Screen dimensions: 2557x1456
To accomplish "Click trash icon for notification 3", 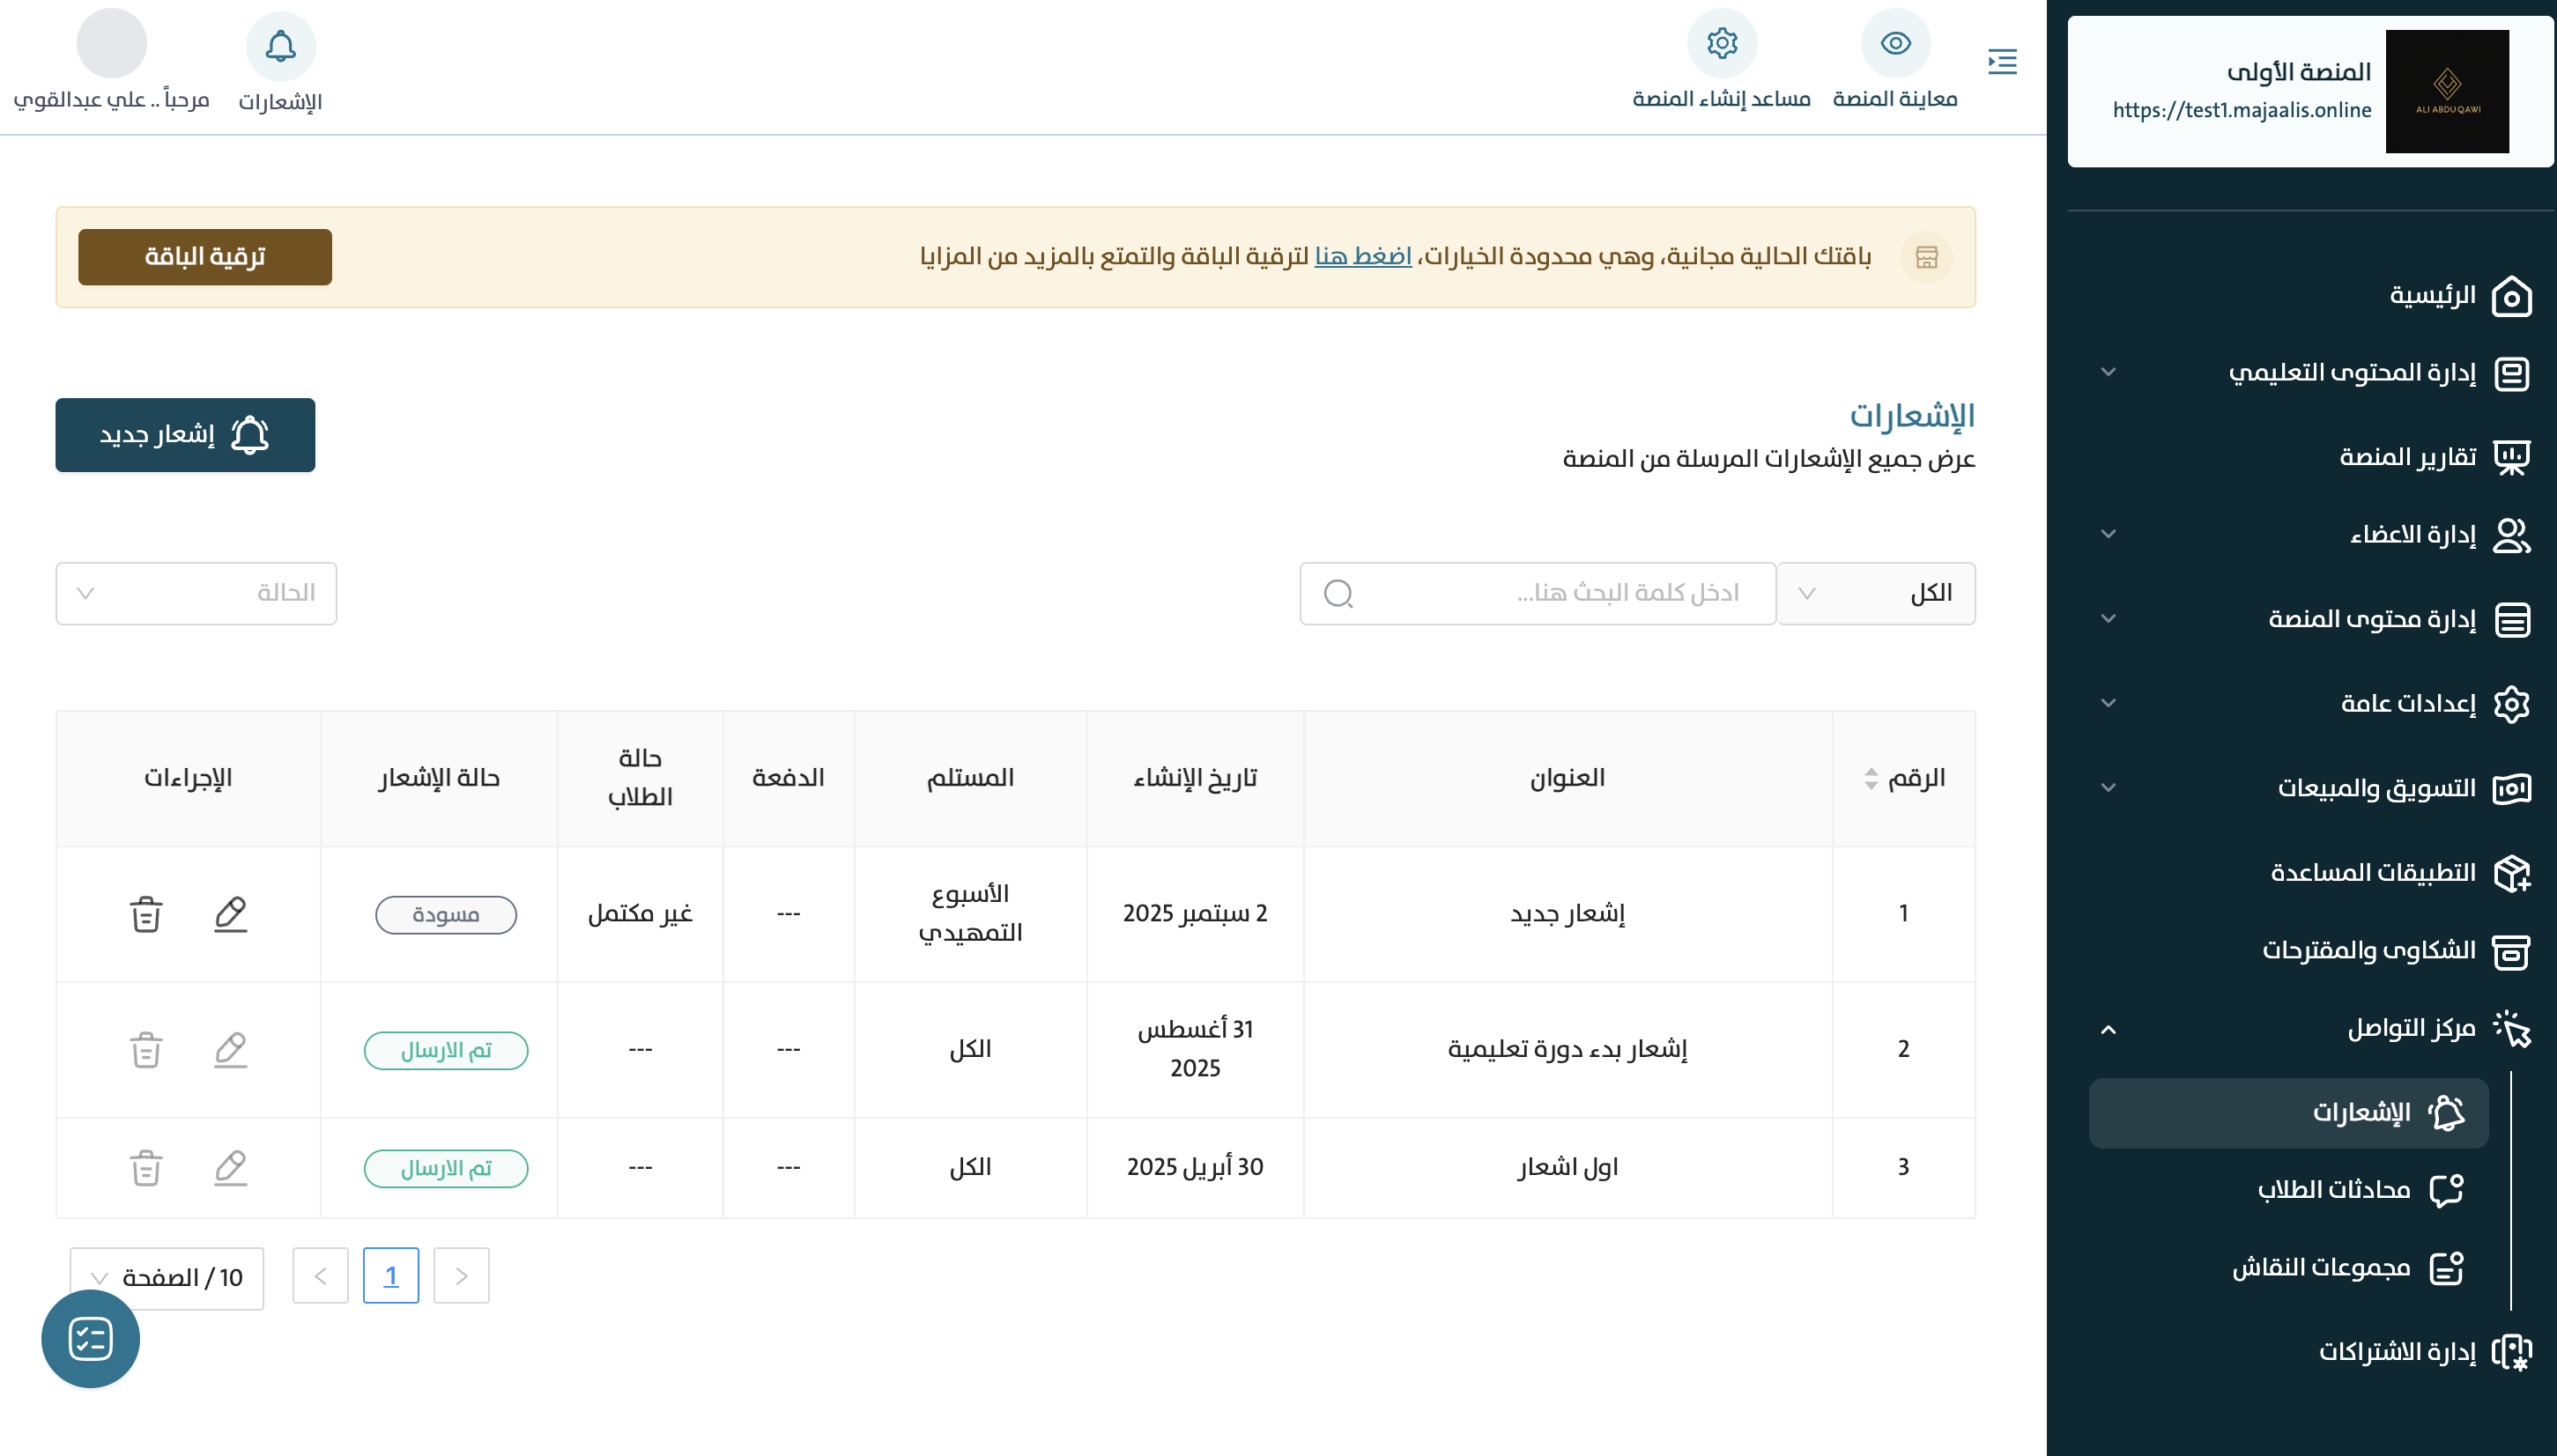I will [x=146, y=1168].
